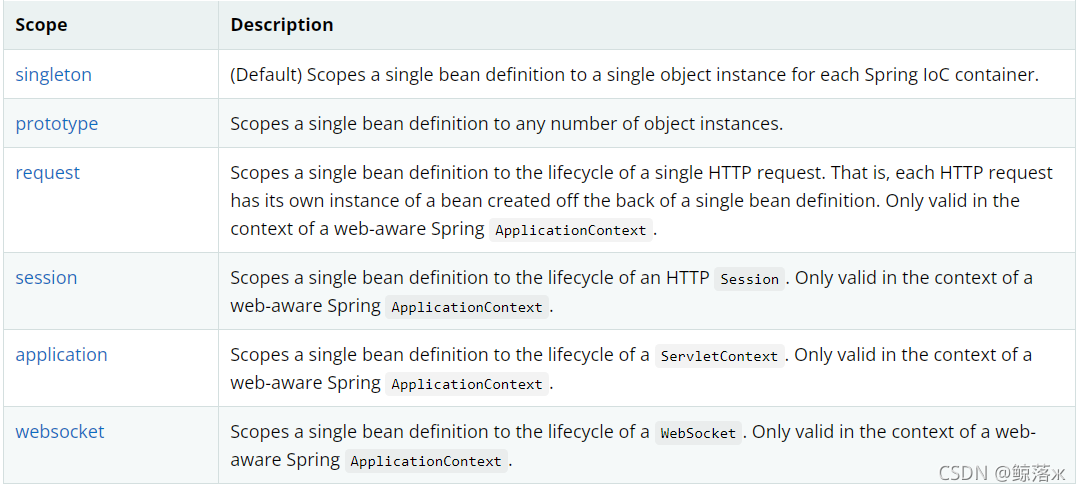Click ApplicationContext code in websocket row
This screenshot has height=491, width=1081.
click(426, 461)
